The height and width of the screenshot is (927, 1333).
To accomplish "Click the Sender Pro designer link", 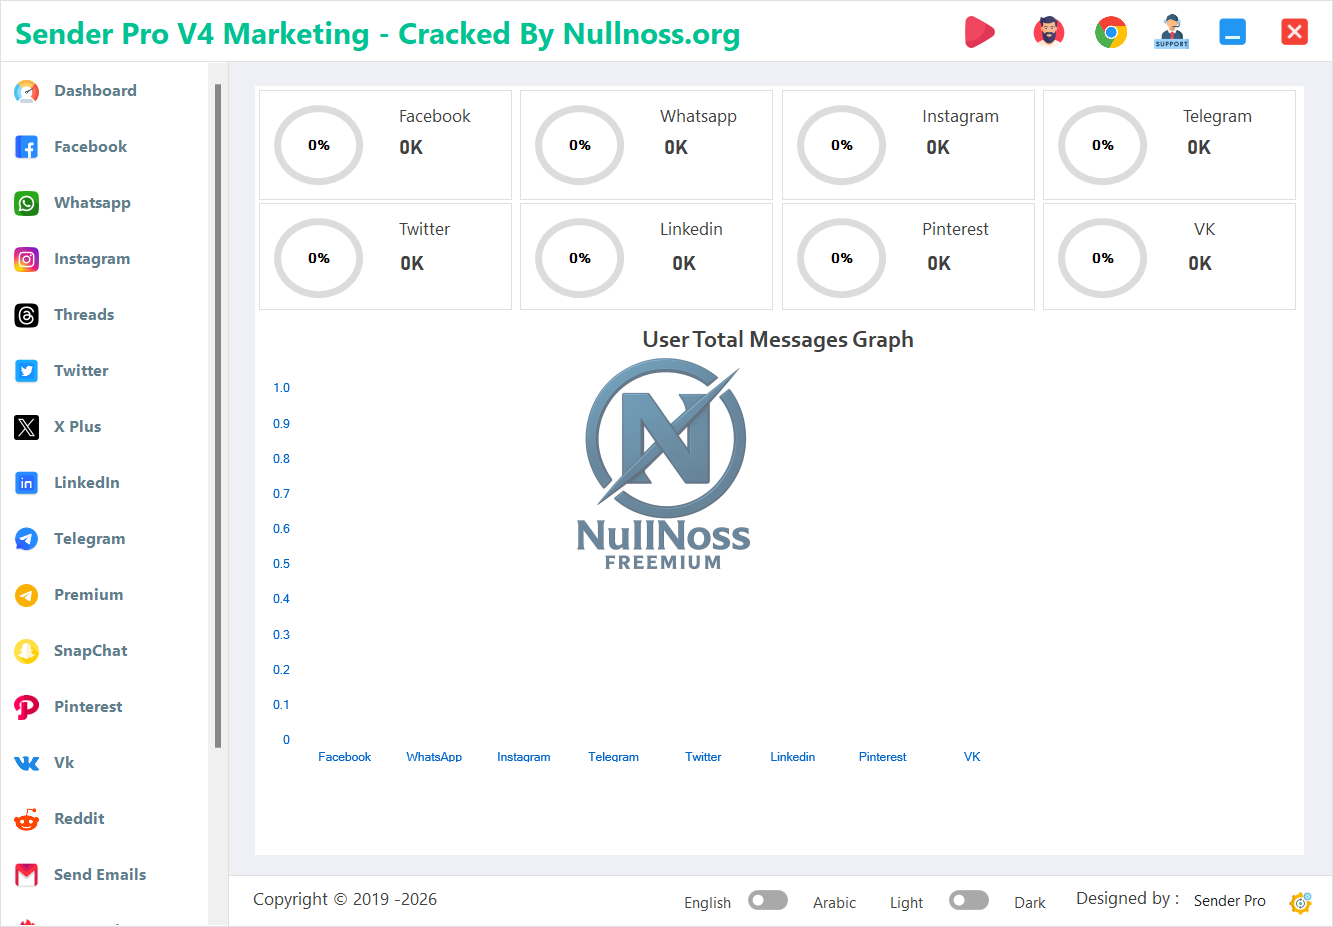I will 1229,900.
